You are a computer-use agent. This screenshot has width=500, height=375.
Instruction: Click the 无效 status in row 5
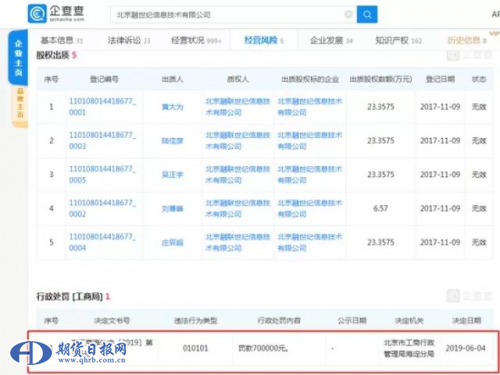coord(479,242)
